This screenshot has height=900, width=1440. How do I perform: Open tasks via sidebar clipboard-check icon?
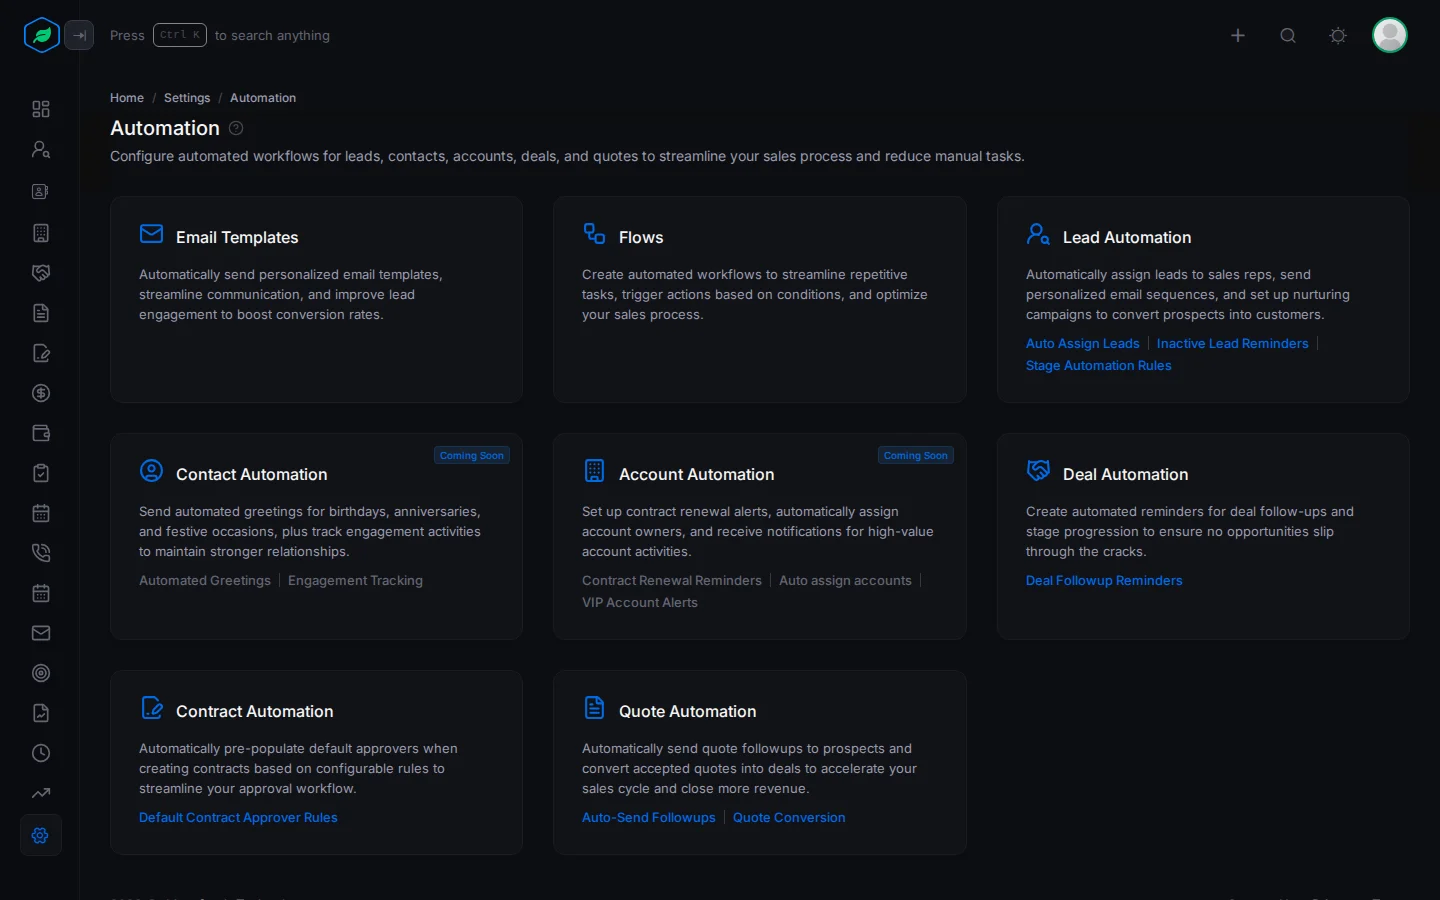click(x=41, y=473)
